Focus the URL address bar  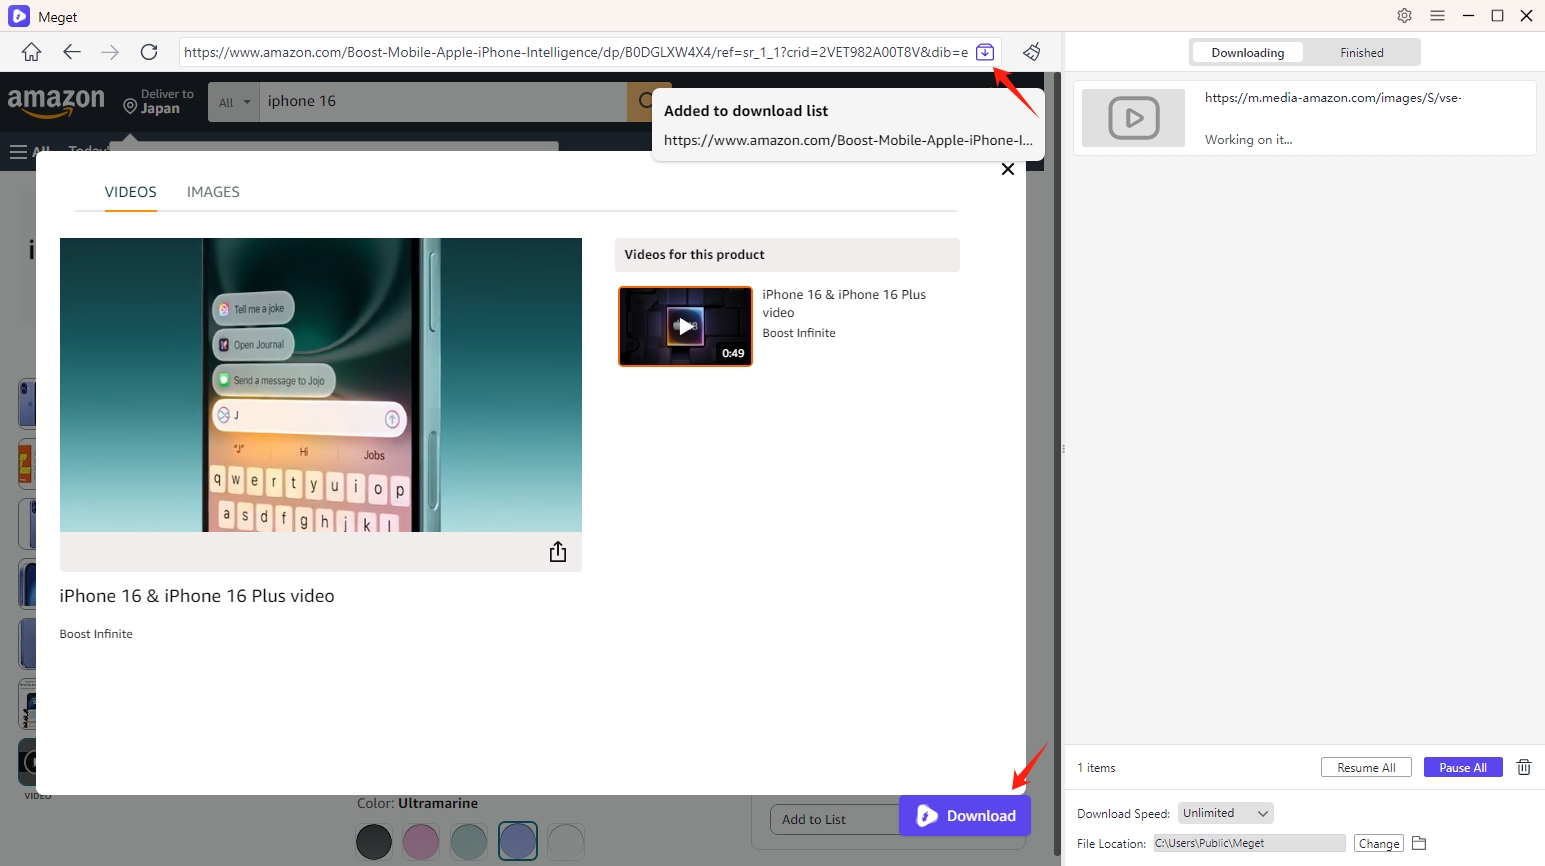click(576, 52)
